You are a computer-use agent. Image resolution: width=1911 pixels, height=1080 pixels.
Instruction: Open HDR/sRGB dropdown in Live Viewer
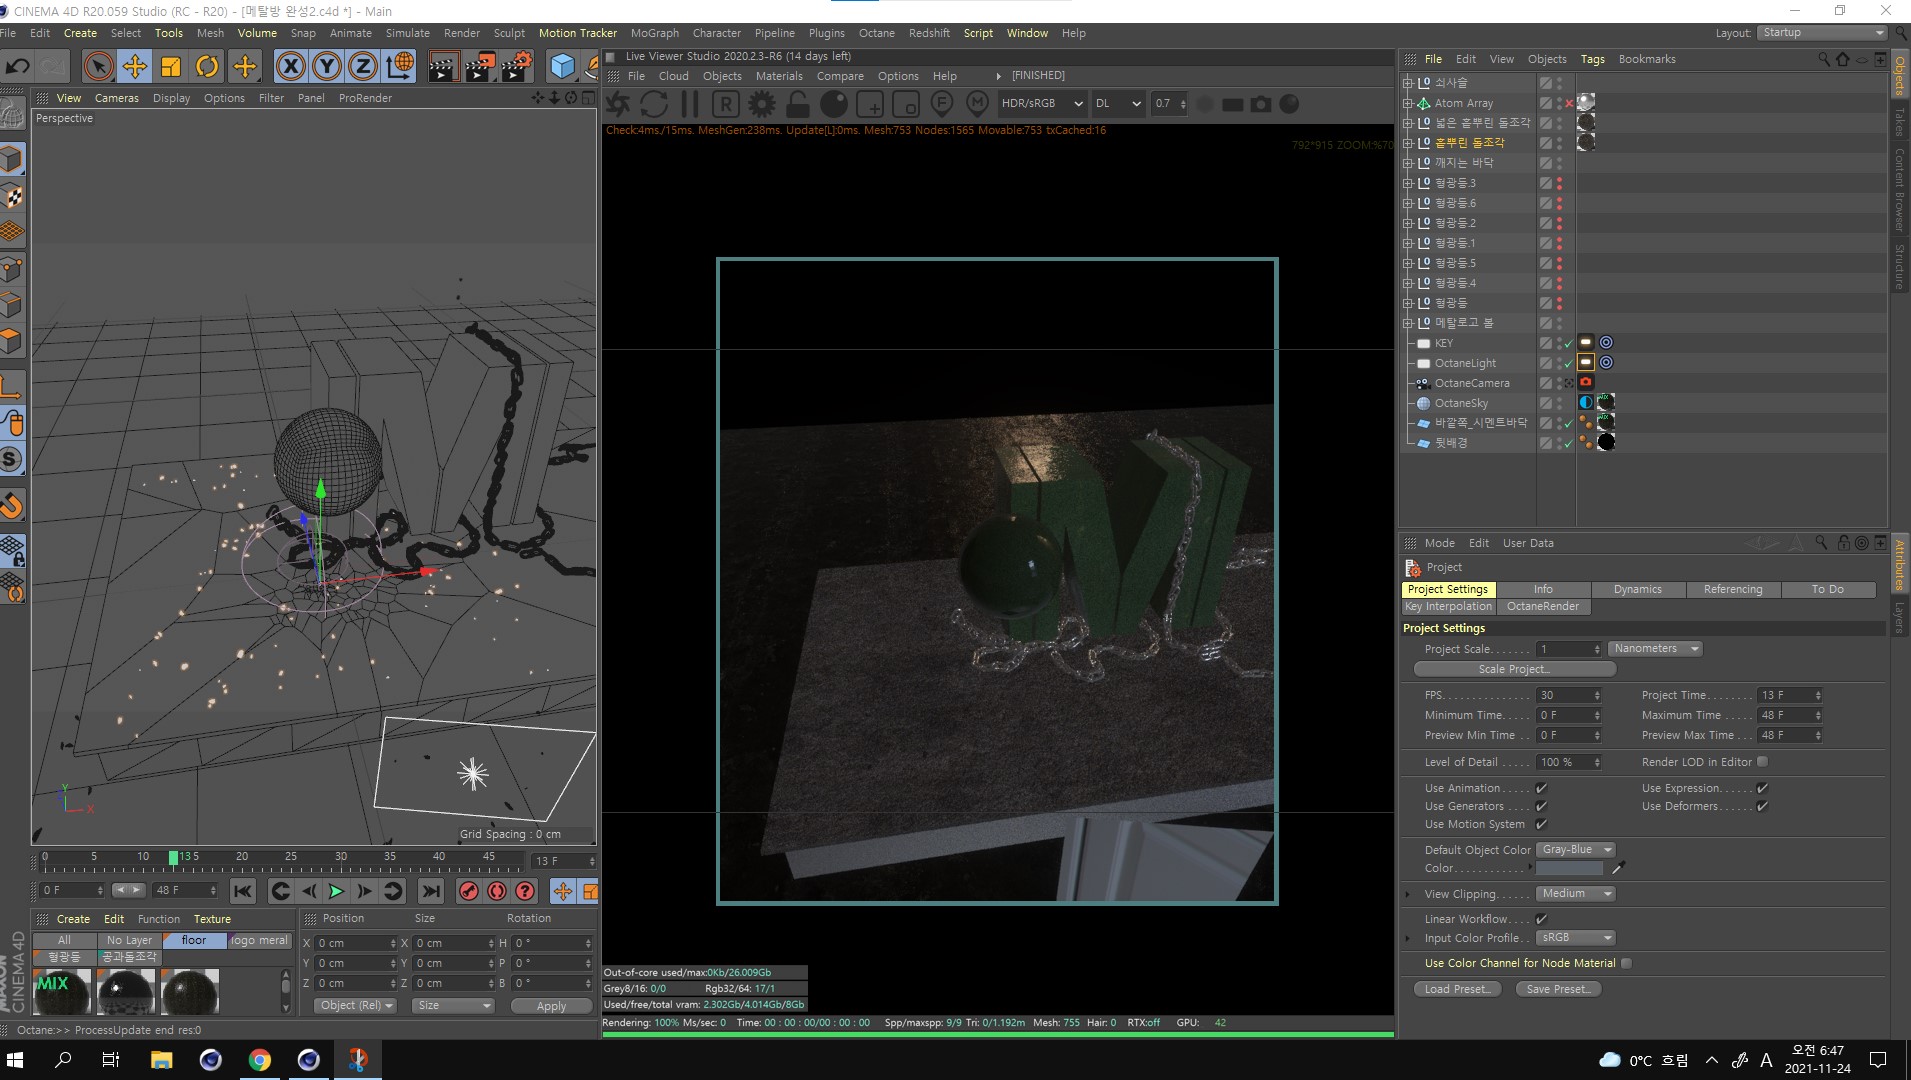click(x=1041, y=104)
